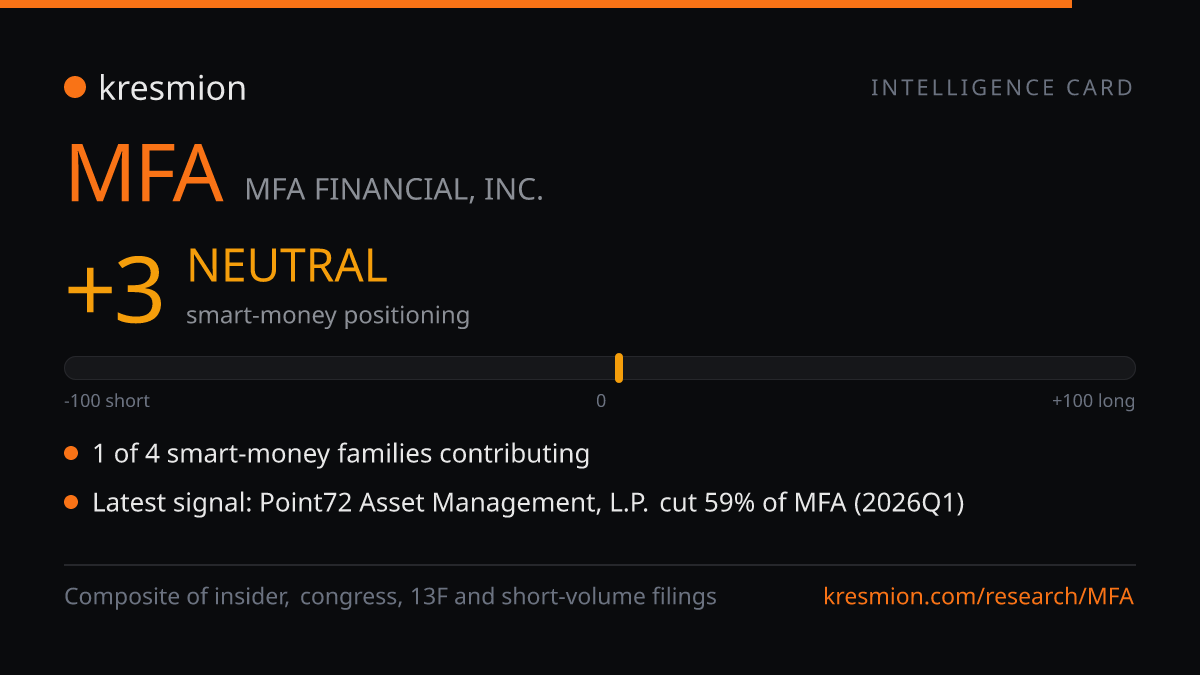Screen dimensions: 1200x675
Task: Select the smart-money positioning subtitle
Action: (x=328, y=316)
